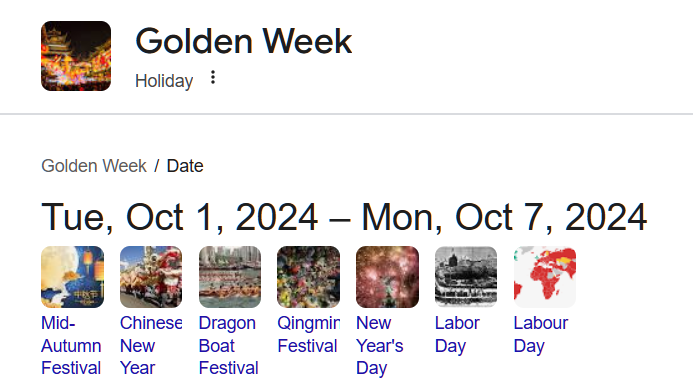The width and height of the screenshot is (693, 392).
Task: Follow the Qingming Festival text link
Action: coord(308,335)
